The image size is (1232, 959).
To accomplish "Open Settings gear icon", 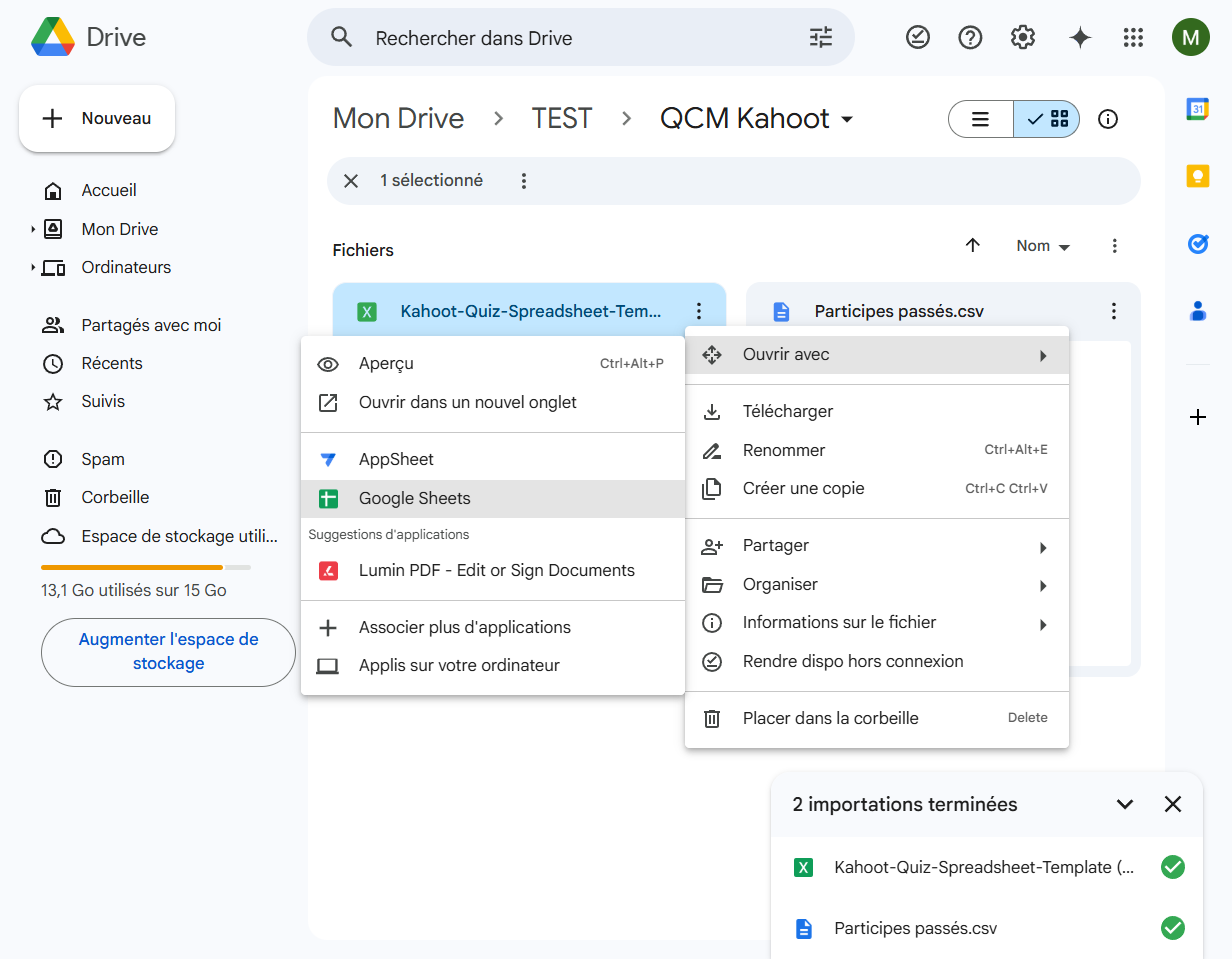I will [1023, 38].
